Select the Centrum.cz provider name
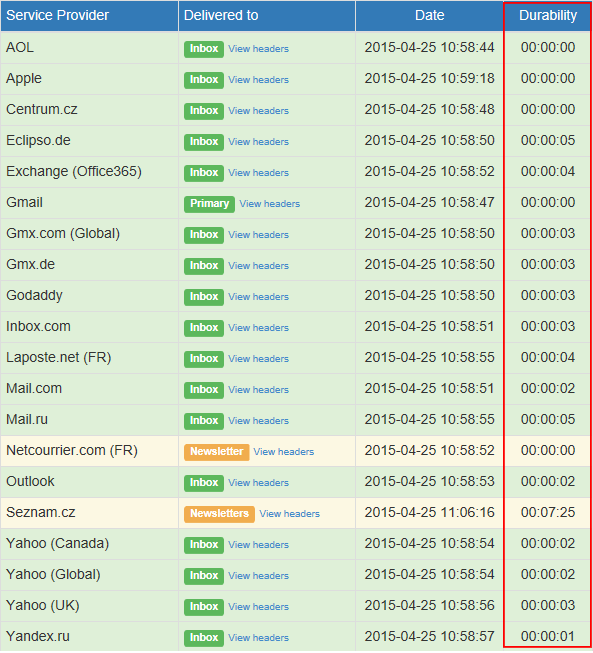This screenshot has height=653, width=593. coord(42,110)
